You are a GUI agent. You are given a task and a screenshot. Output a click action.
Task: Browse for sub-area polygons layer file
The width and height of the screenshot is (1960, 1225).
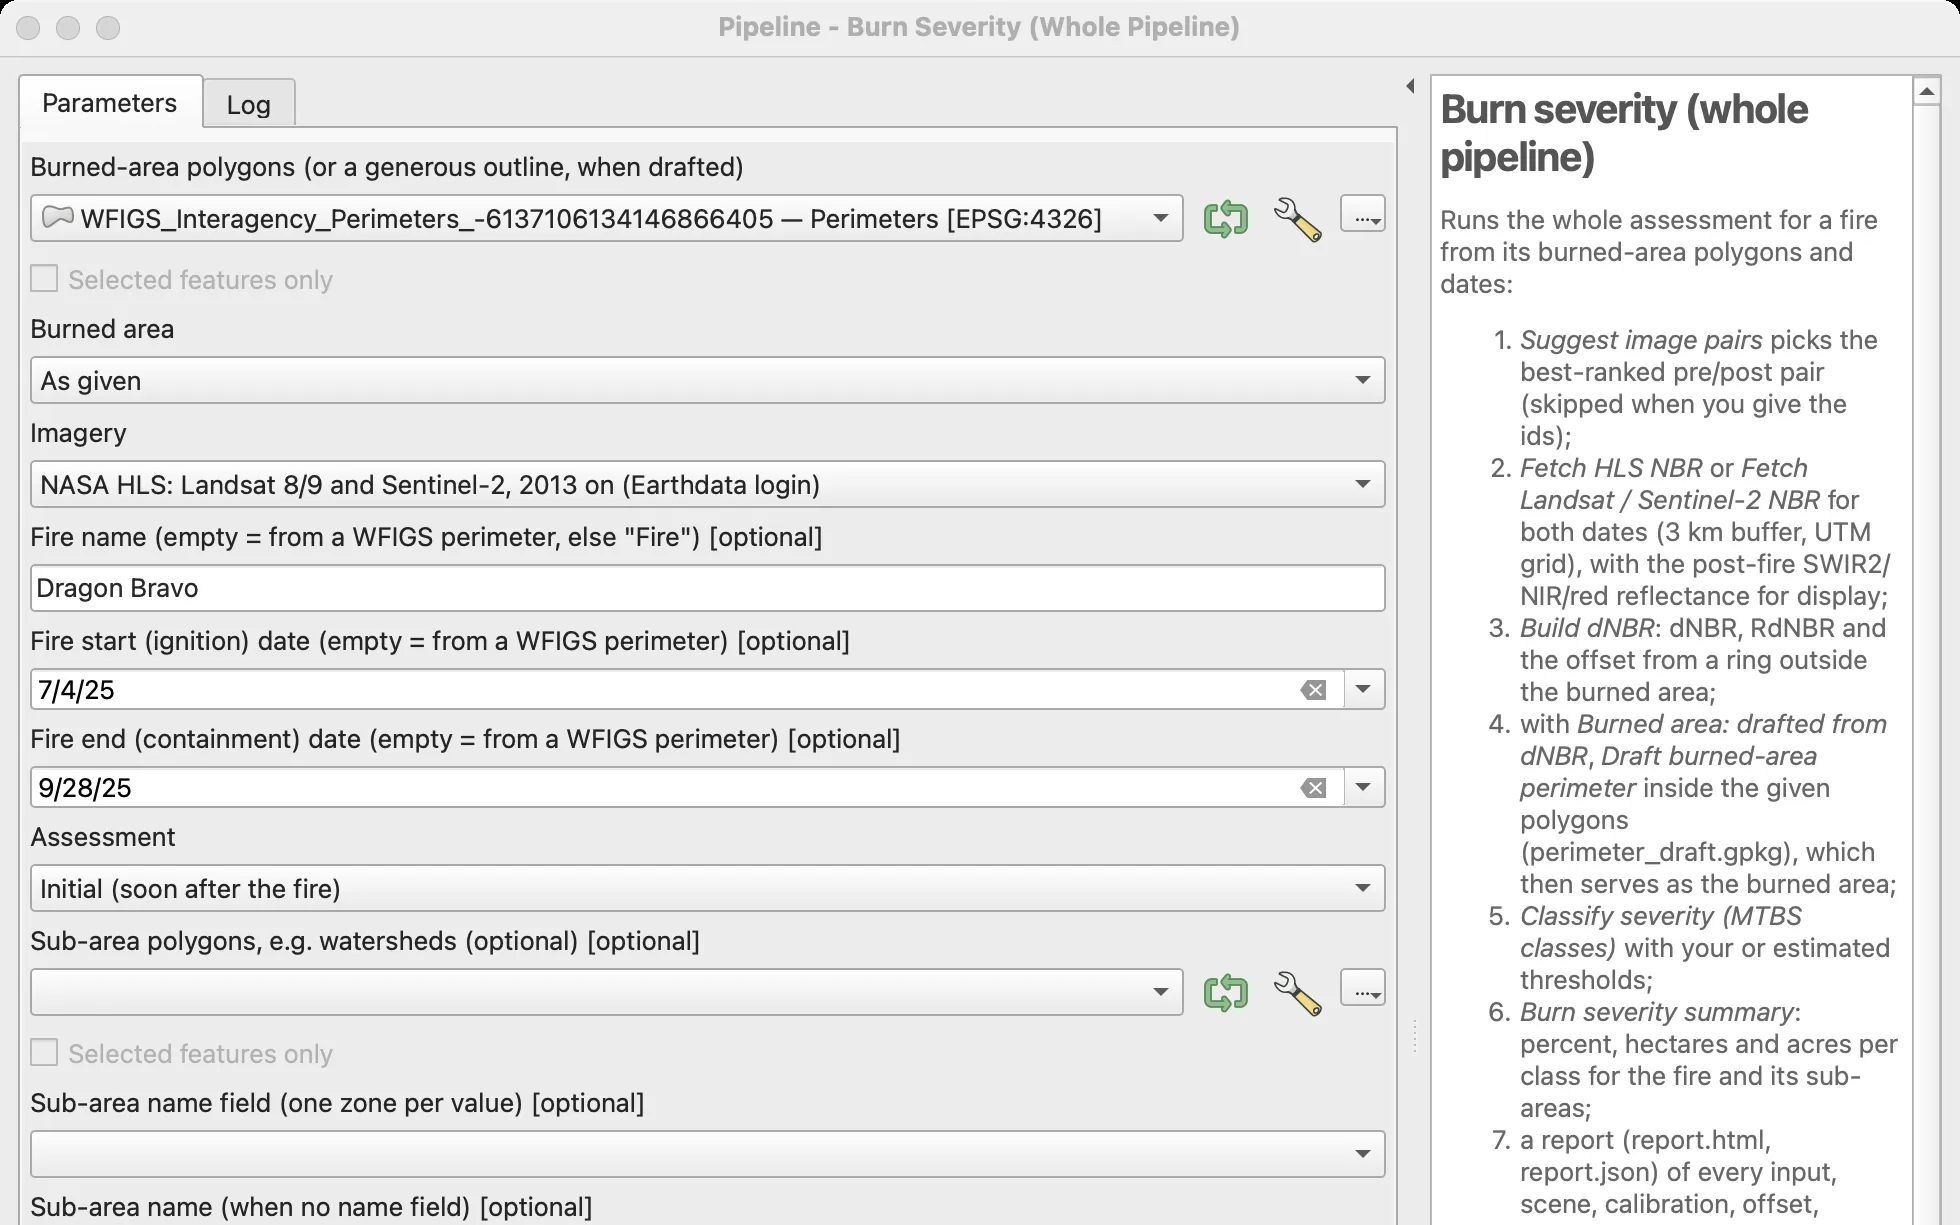1362,988
